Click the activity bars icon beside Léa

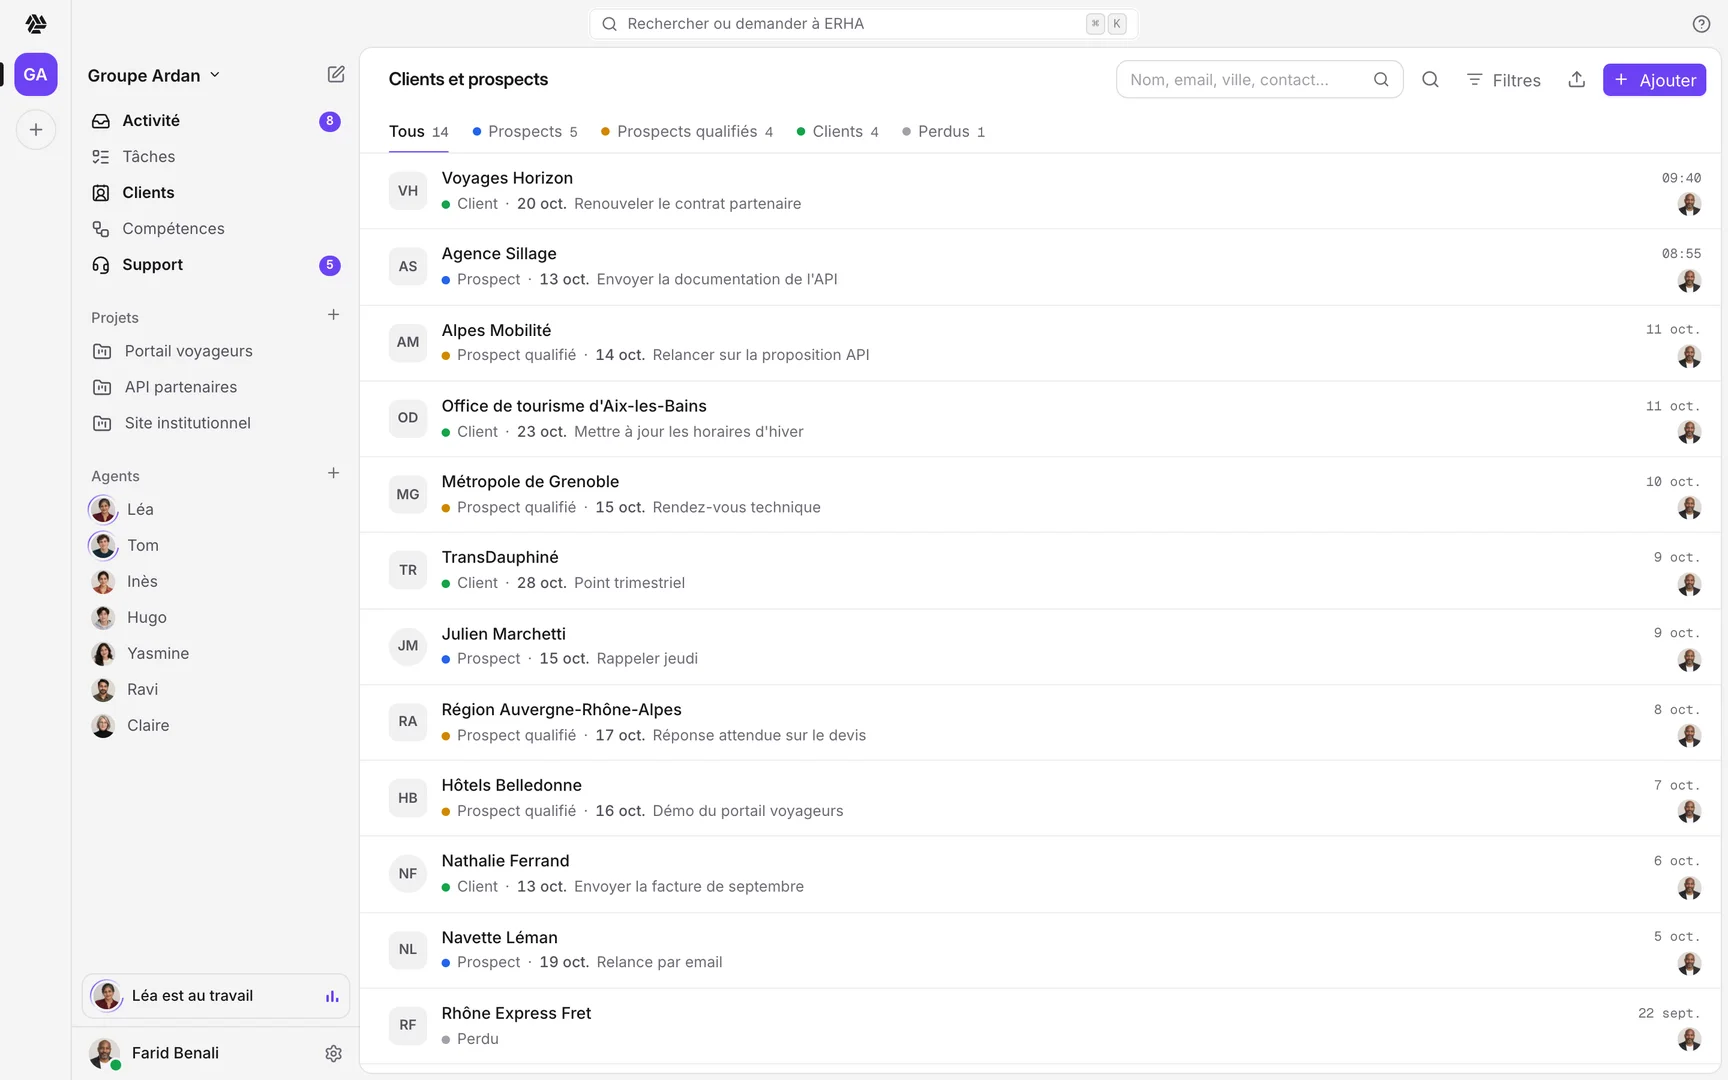pos(332,996)
